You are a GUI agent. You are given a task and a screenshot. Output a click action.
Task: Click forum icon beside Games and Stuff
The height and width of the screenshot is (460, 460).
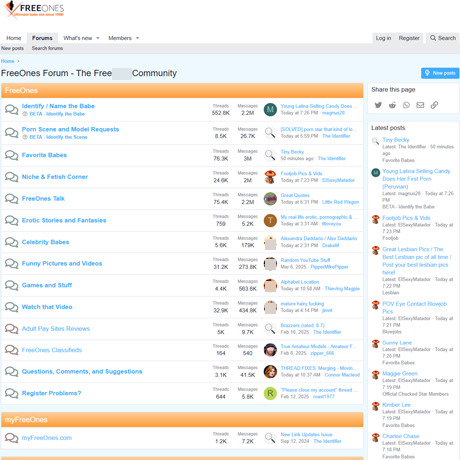(x=12, y=285)
